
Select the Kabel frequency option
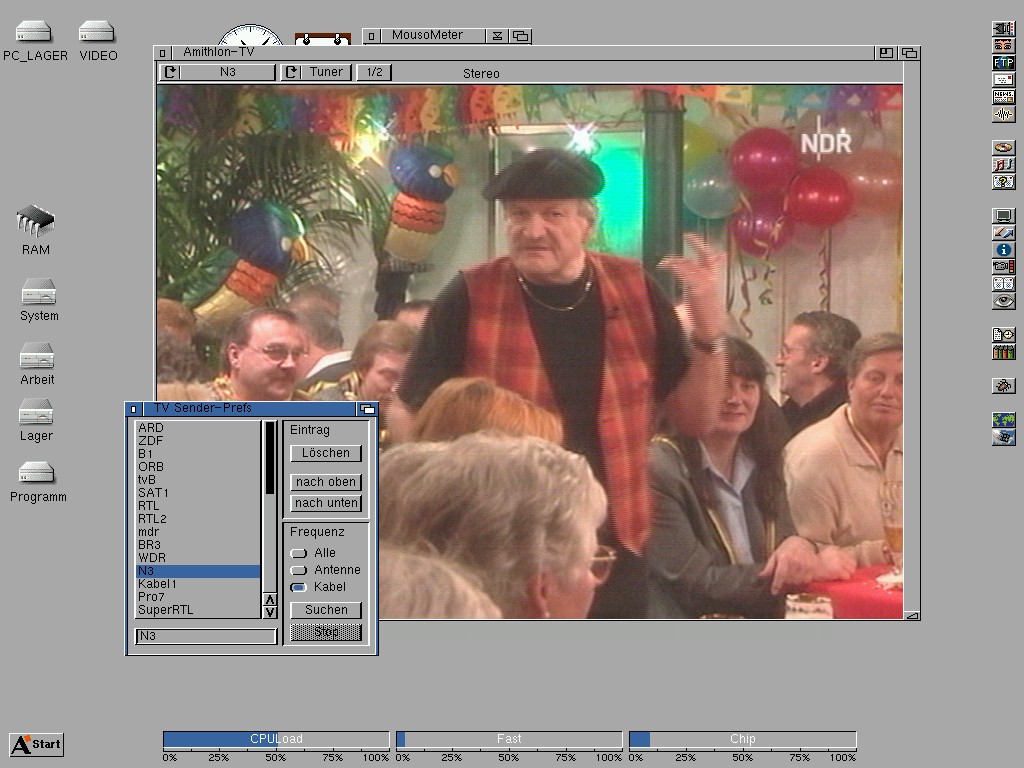299,587
